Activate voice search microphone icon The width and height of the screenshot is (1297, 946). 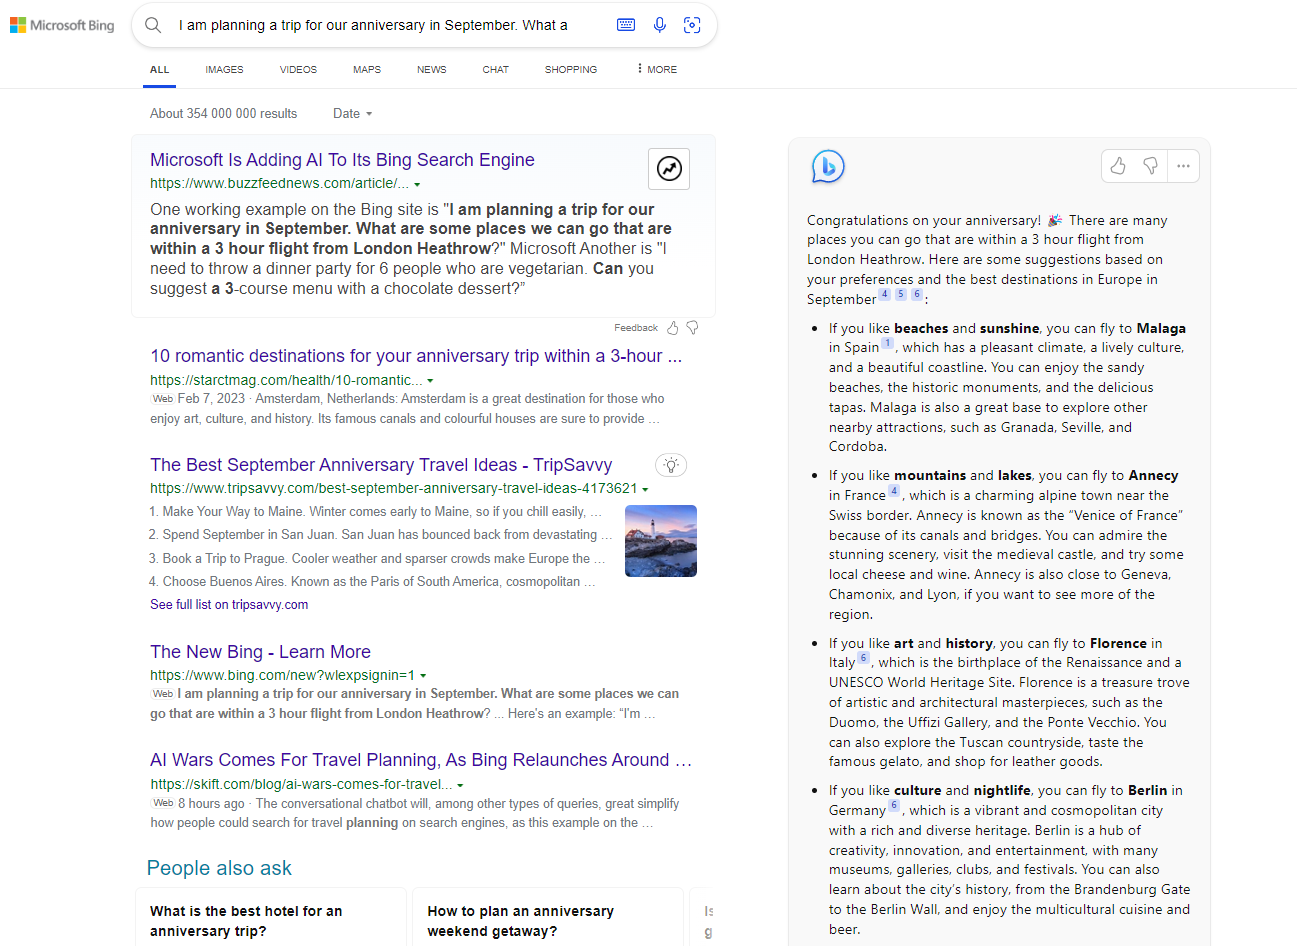tap(660, 25)
